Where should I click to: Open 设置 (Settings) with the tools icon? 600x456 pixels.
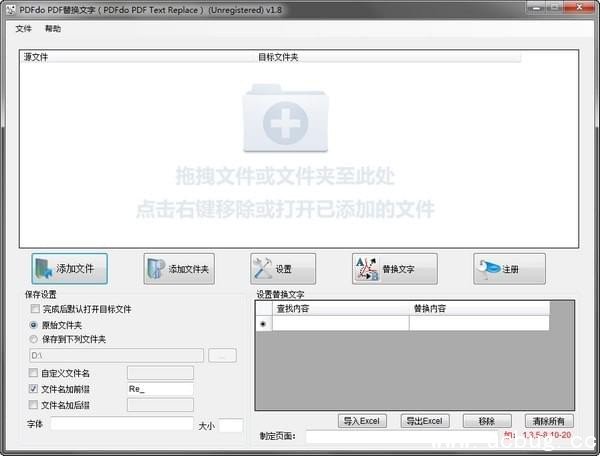[283, 269]
